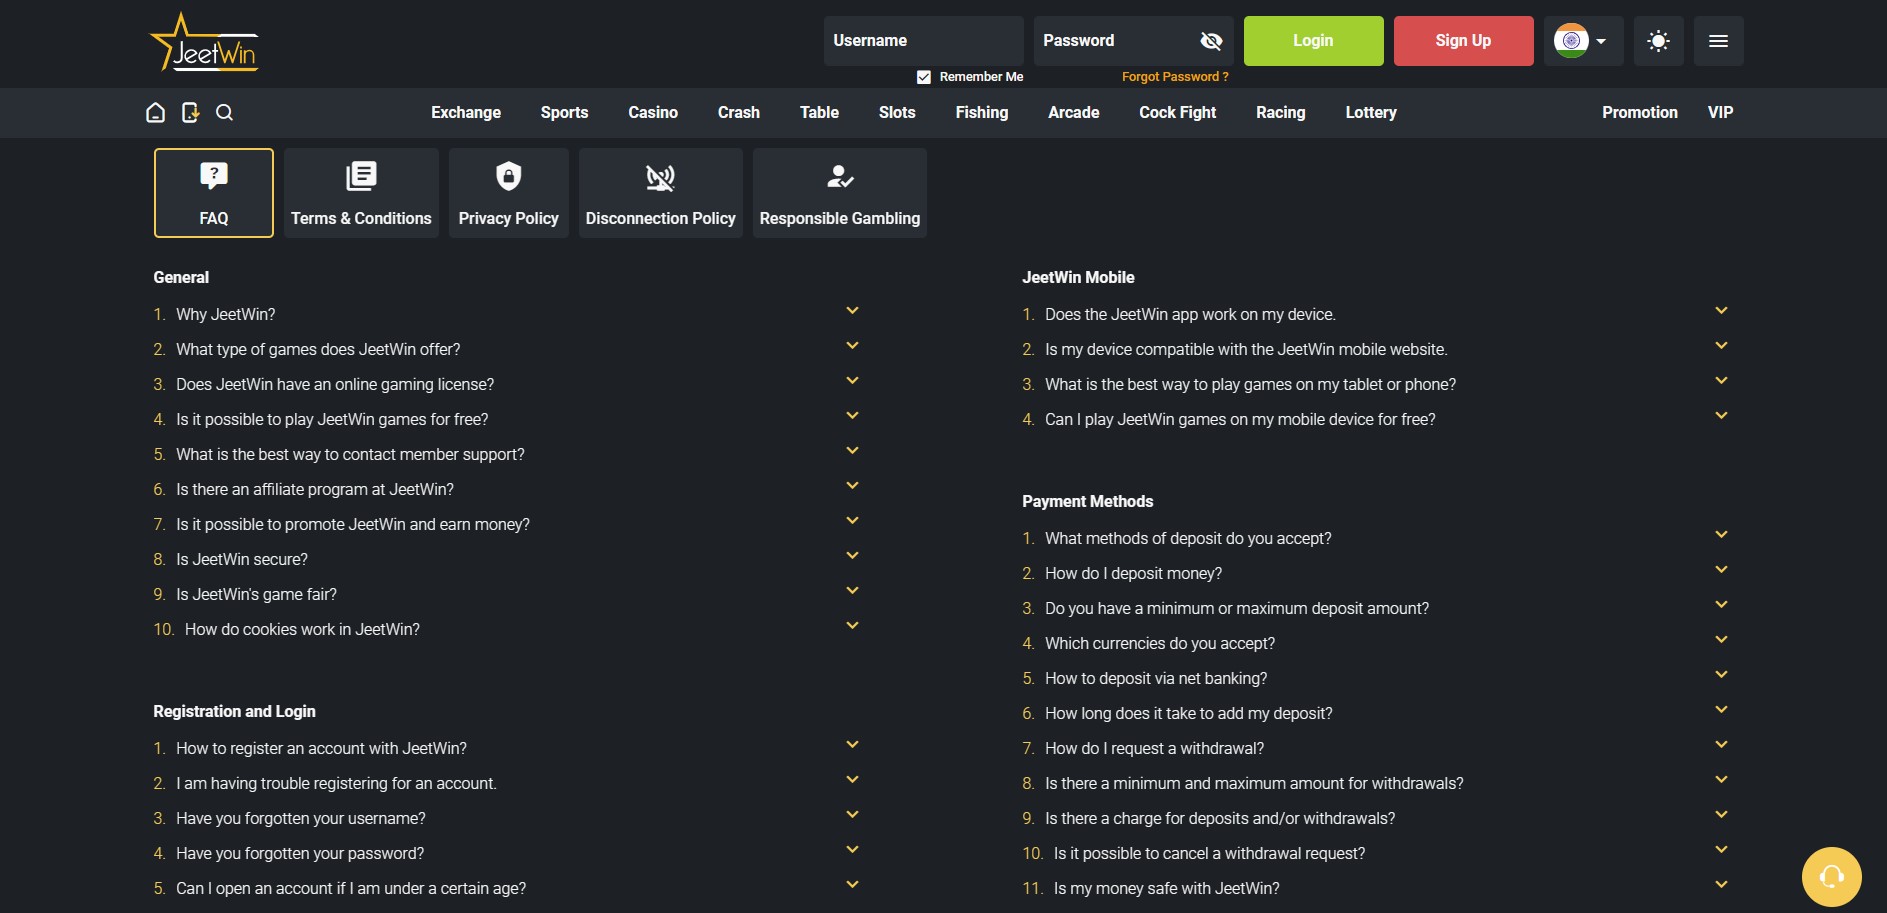Click 'Is it possible to cancel a withdrawal request?'

tap(1209, 854)
